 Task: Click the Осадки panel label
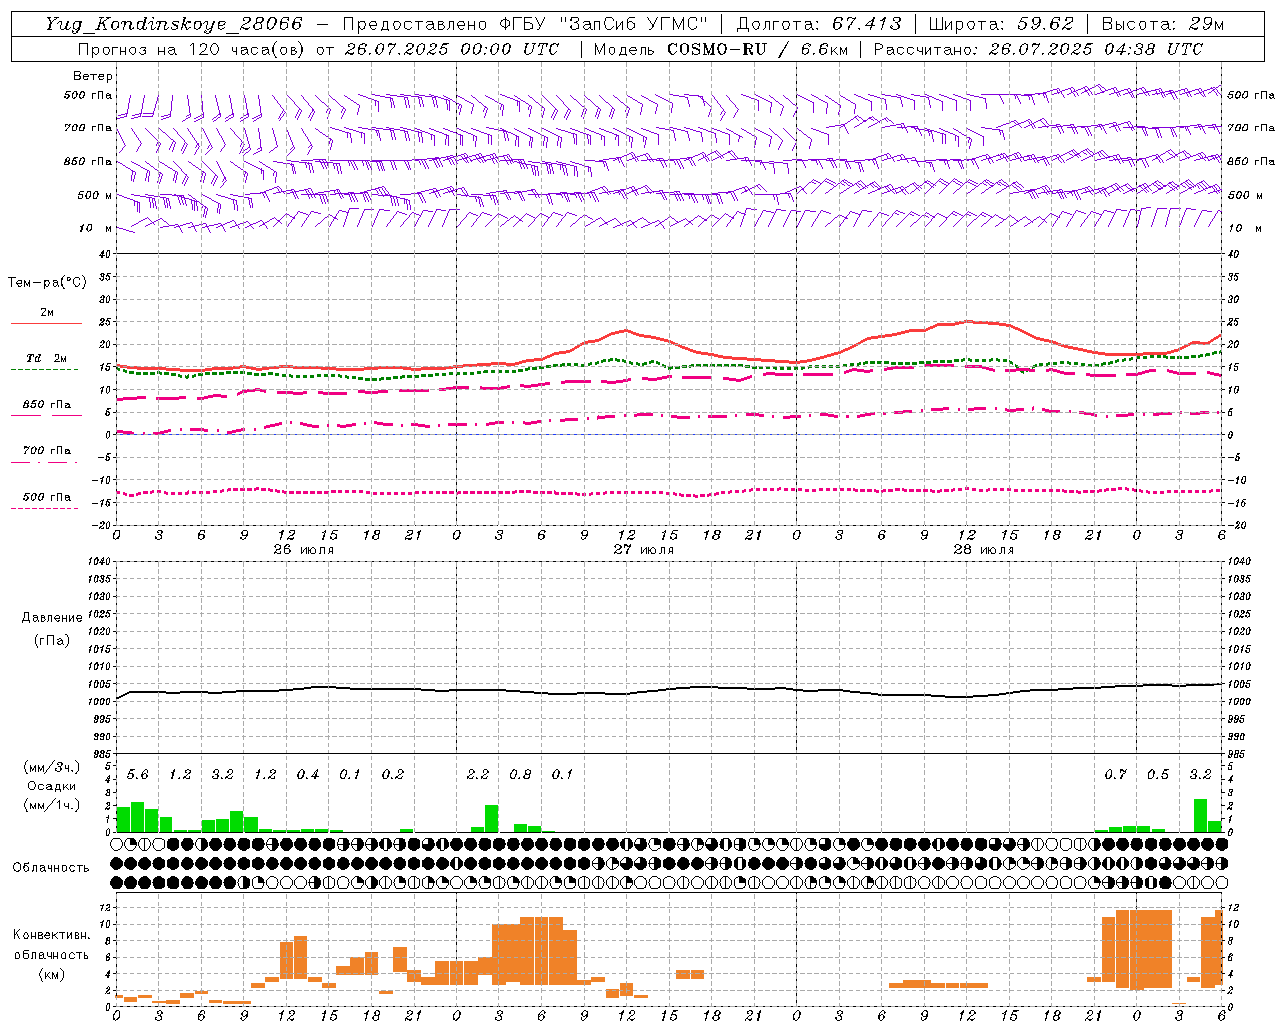52,786
